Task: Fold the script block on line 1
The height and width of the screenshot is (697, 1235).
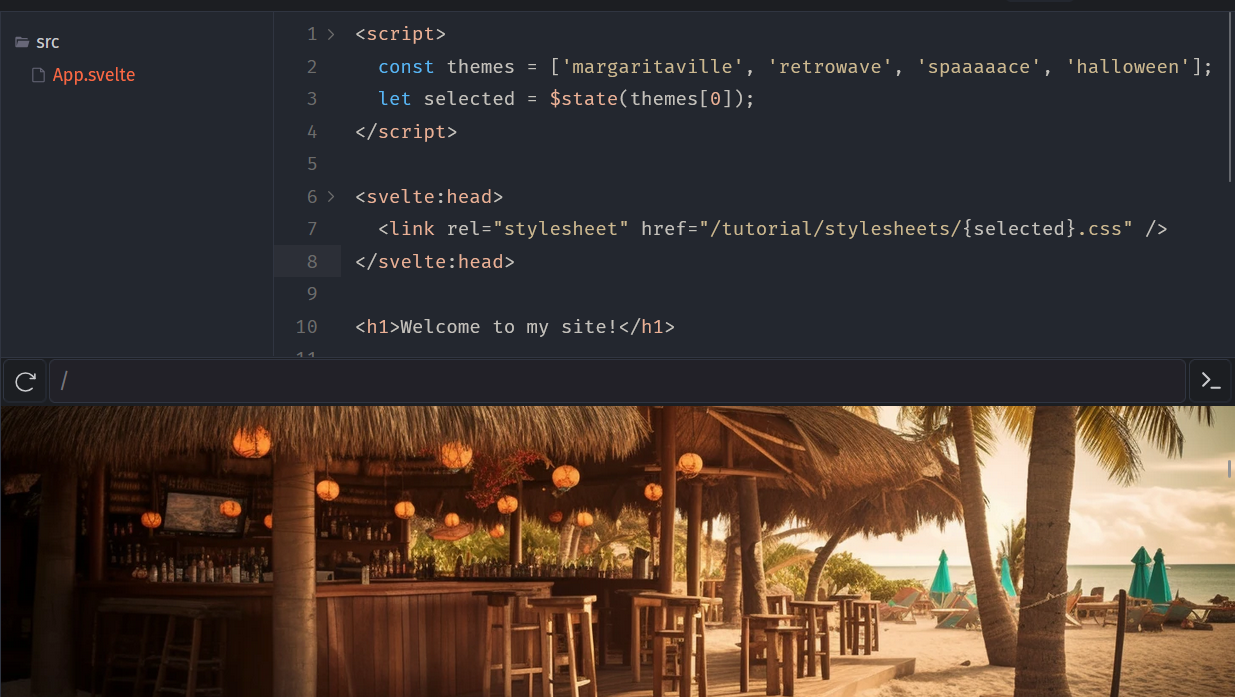Action: 332,34
